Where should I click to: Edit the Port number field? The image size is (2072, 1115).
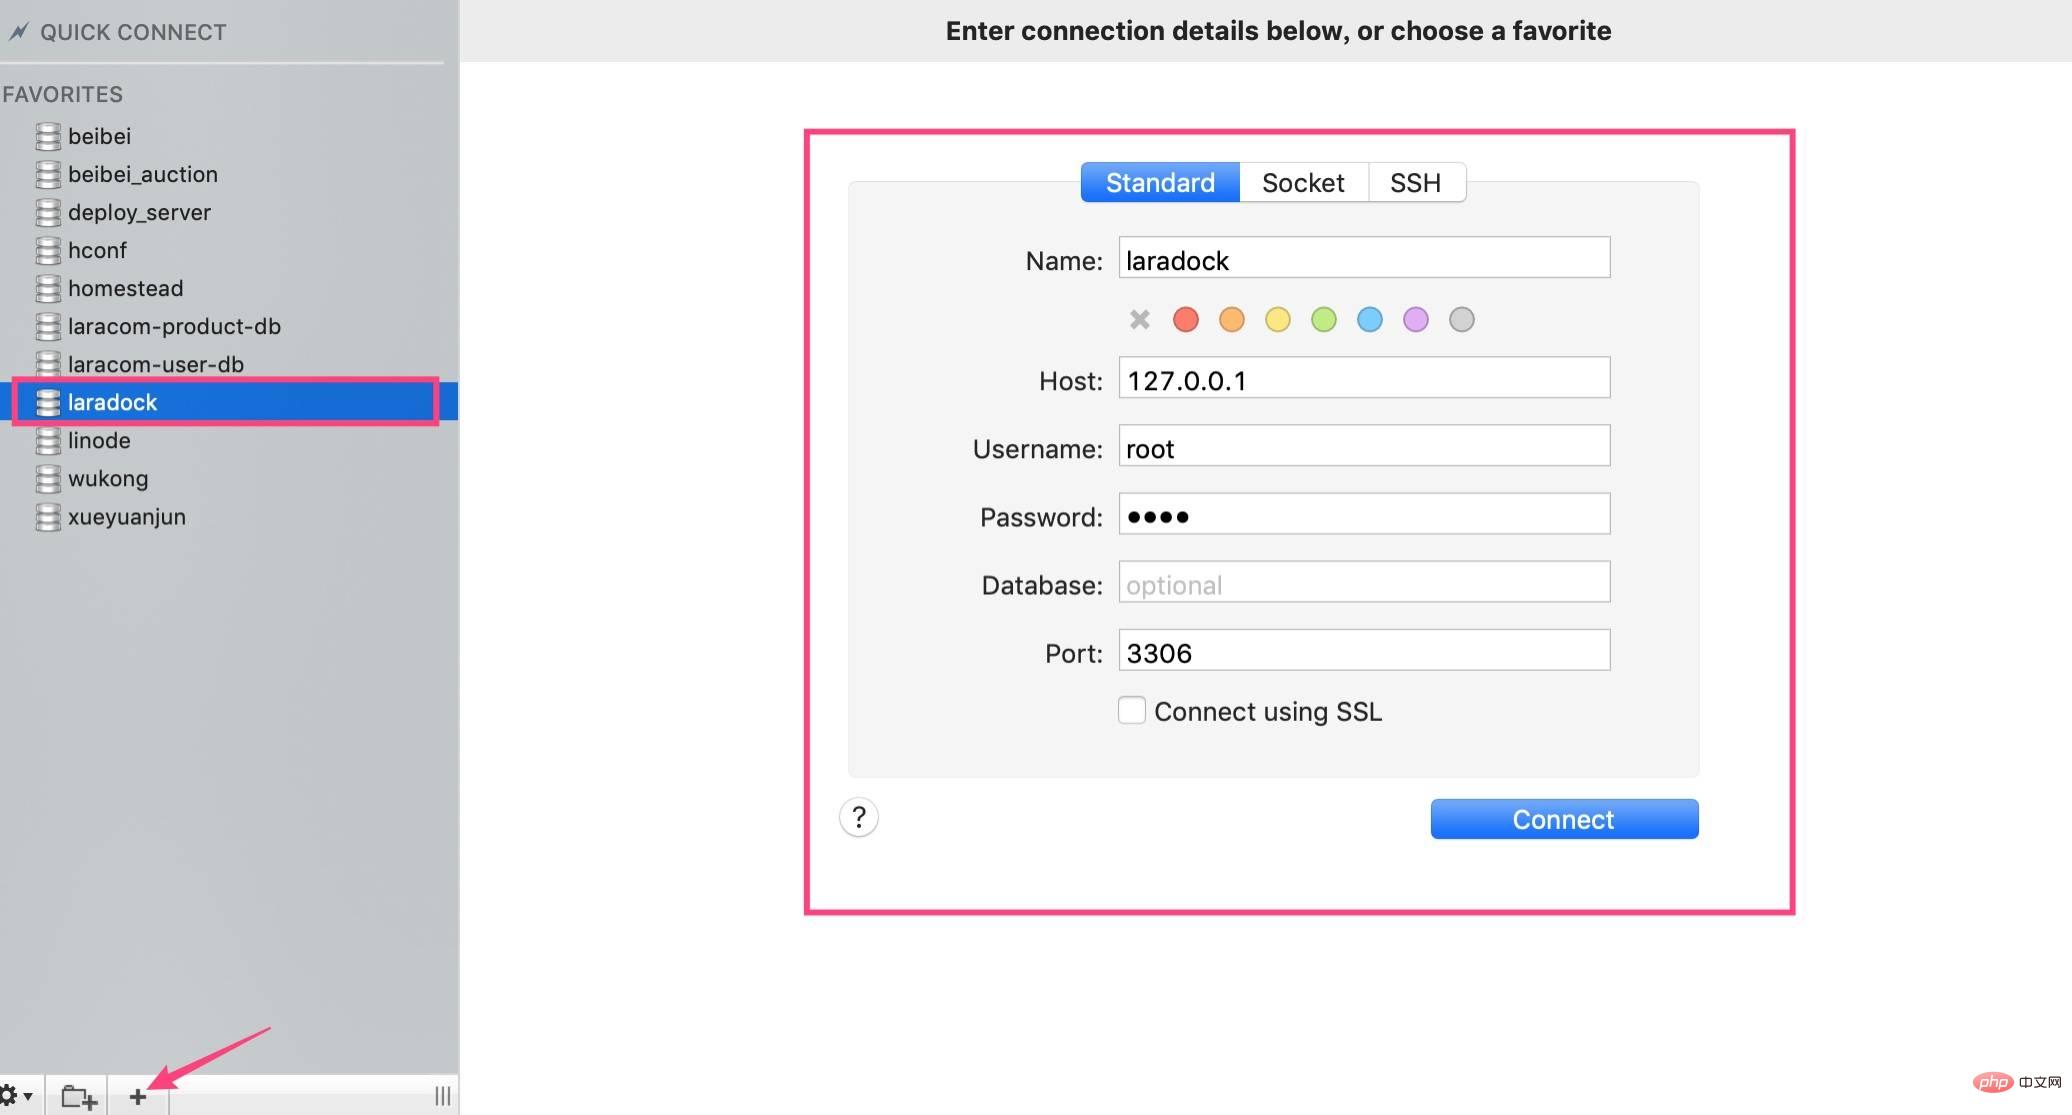click(1363, 652)
